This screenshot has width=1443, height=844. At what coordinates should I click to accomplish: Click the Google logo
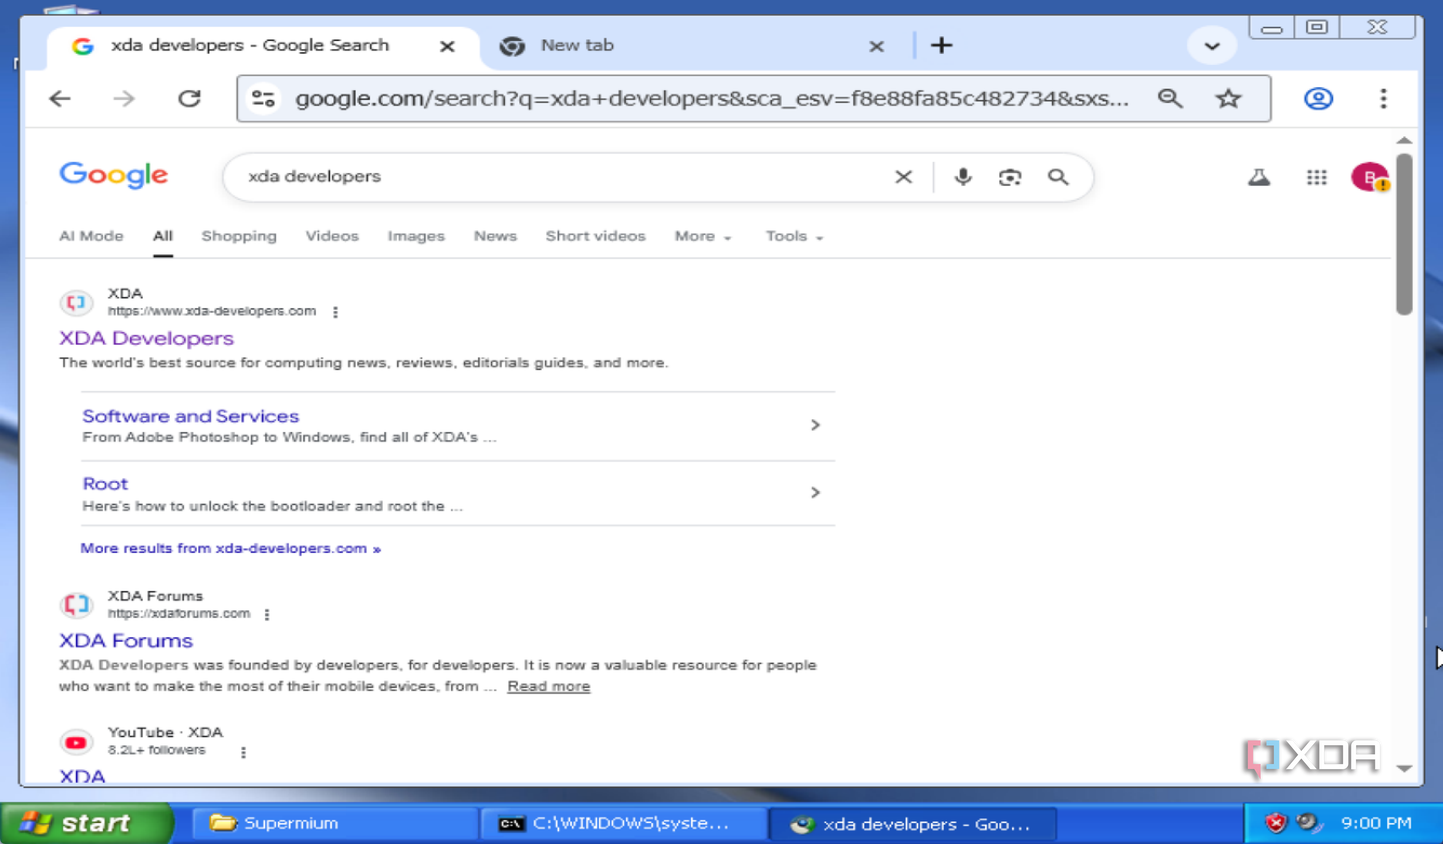coord(114,176)
